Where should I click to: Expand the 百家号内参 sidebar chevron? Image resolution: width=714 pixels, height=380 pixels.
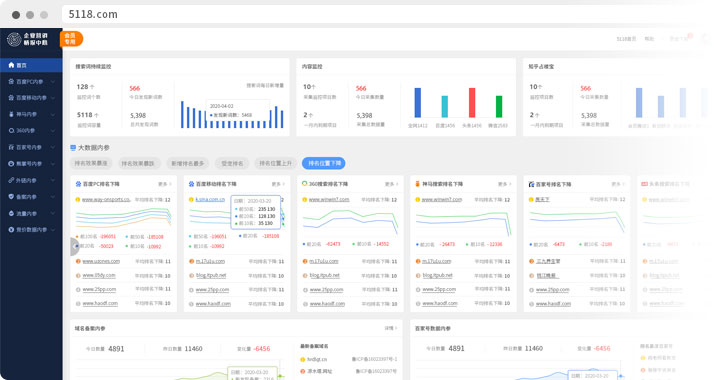click(53, 147)
